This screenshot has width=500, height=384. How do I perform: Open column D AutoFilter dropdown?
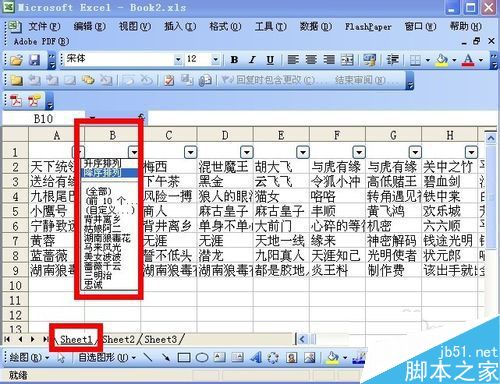(247, 152)
